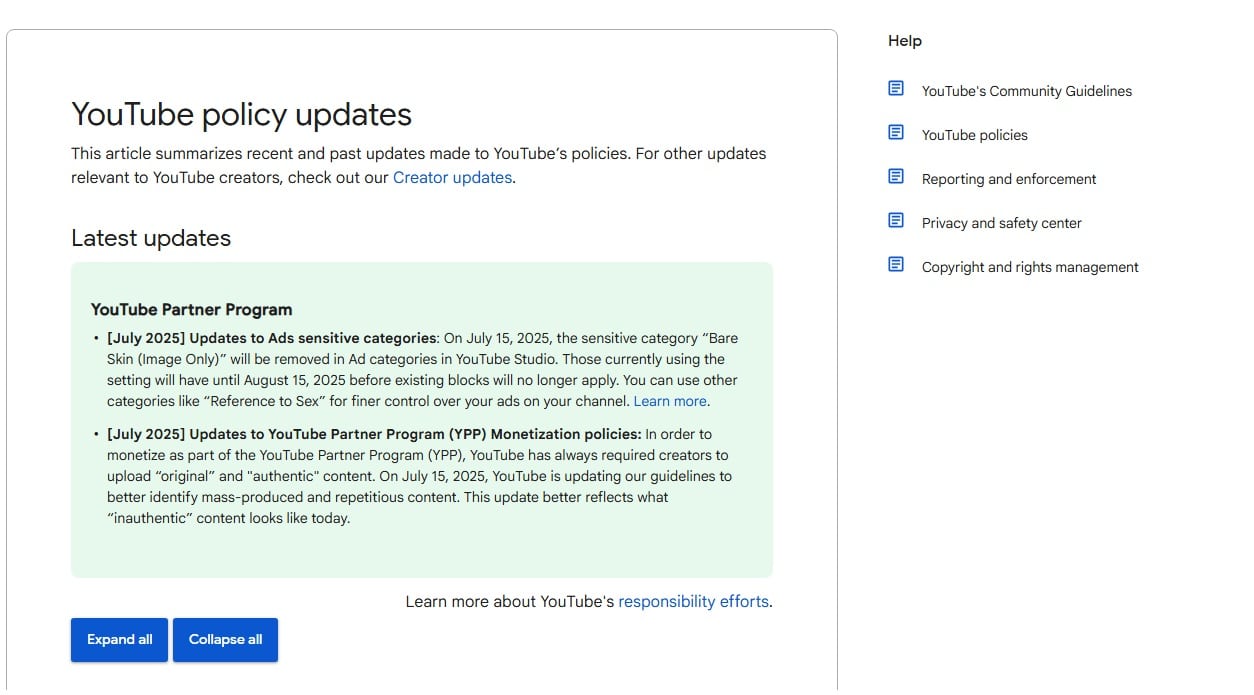Click the article icon beside YouTube policies

click(896, 133)
